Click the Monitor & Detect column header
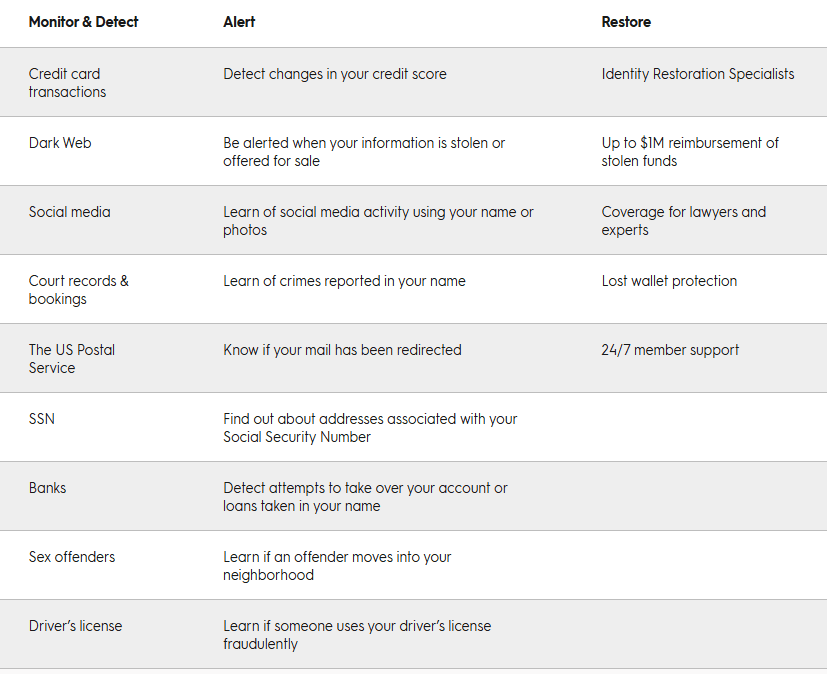This screenshot has width=827, height=674. click(83, 22)
